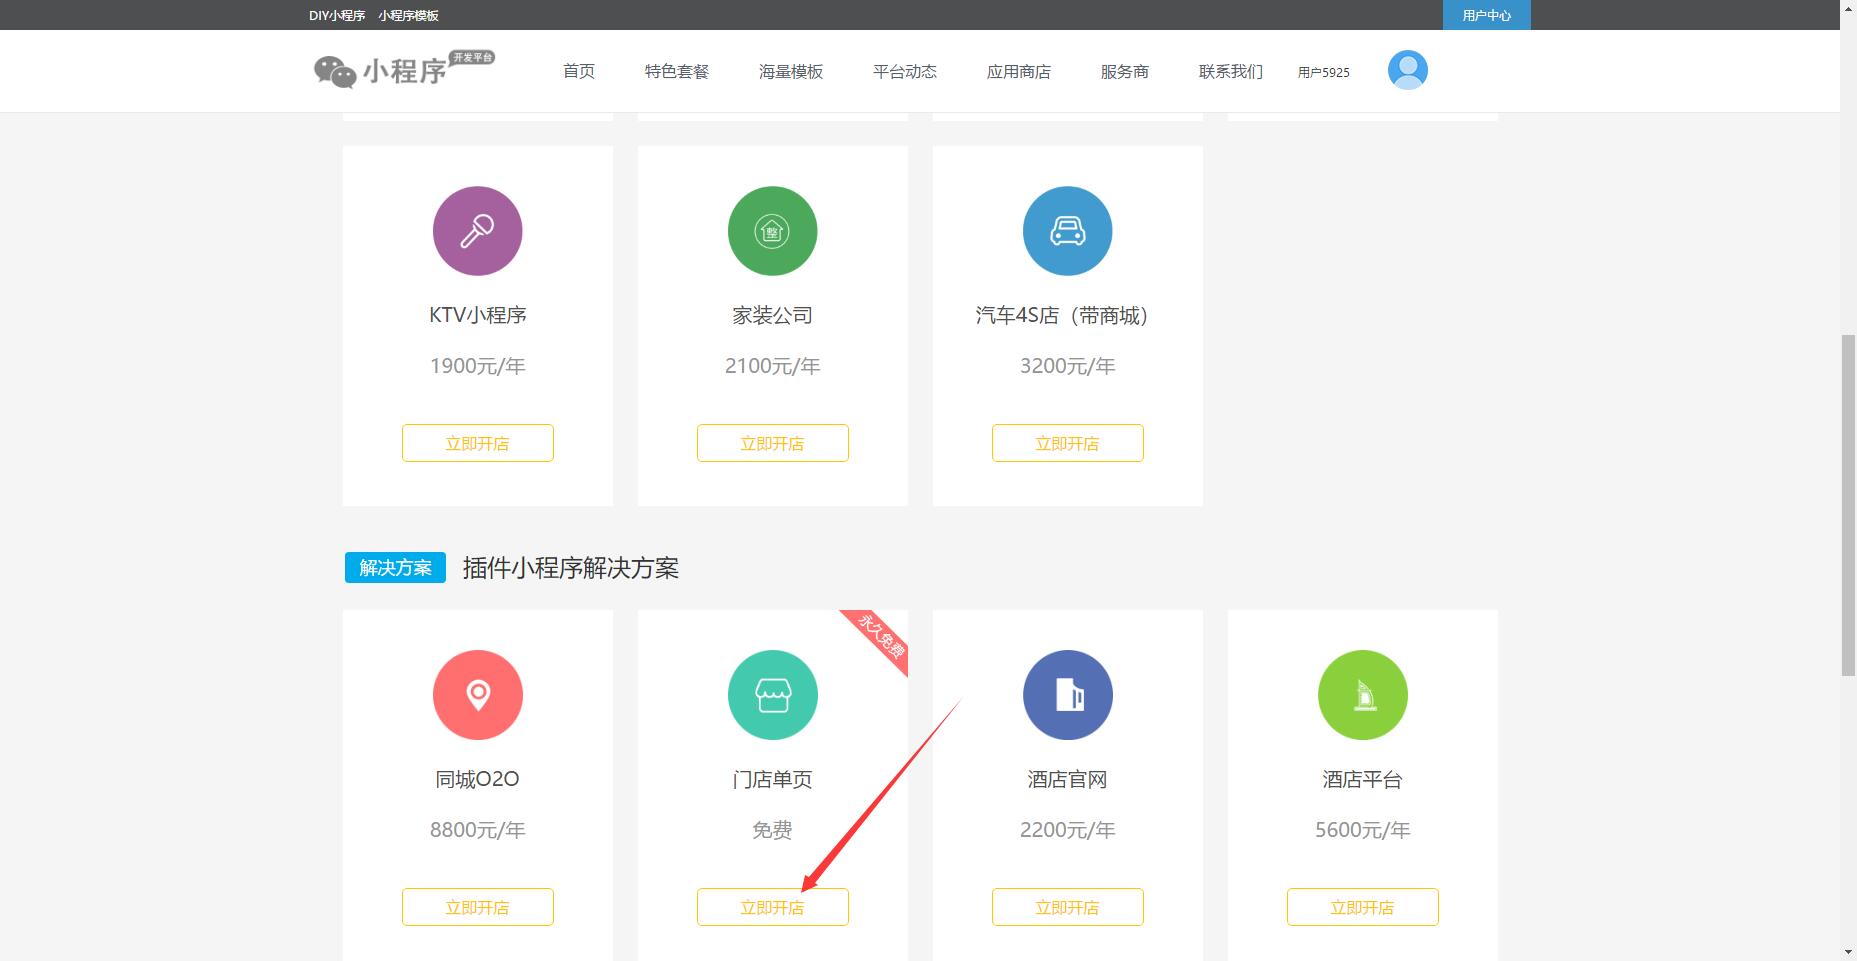Click the dark blue 酒店官网 building icon
Screen dimensions: 1857x961
point(1067,695)
